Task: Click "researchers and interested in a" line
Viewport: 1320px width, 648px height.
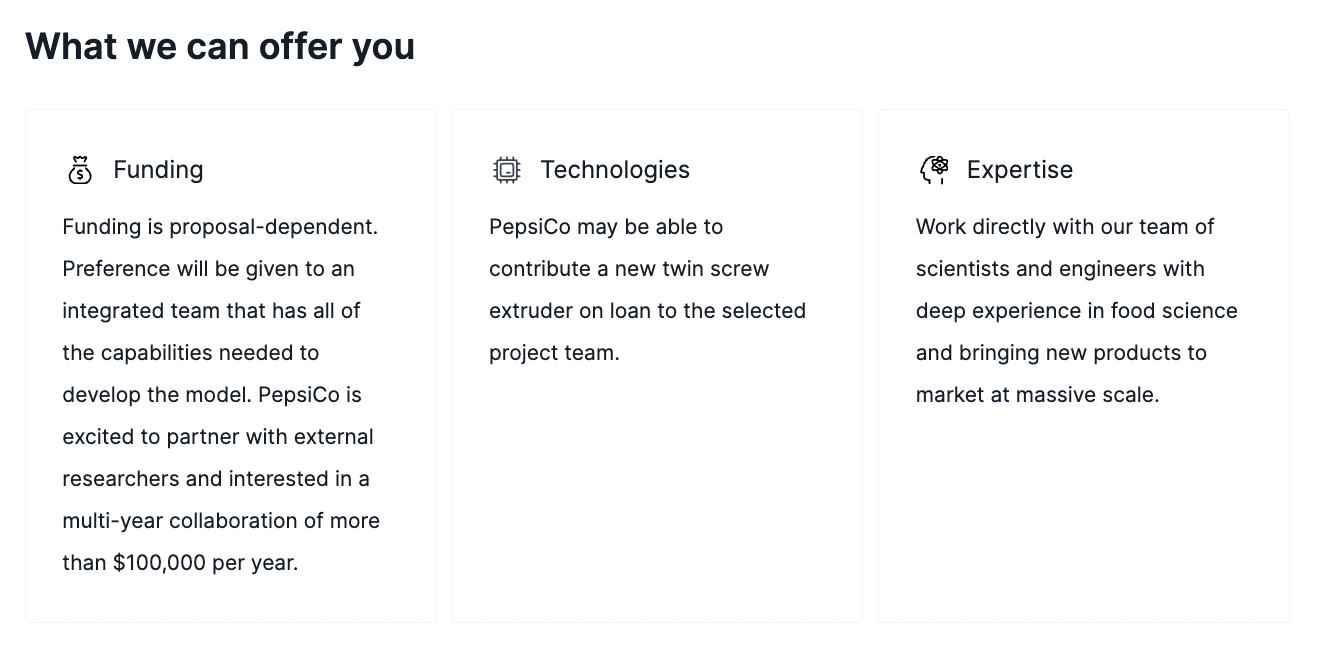Action: [216, 479]
